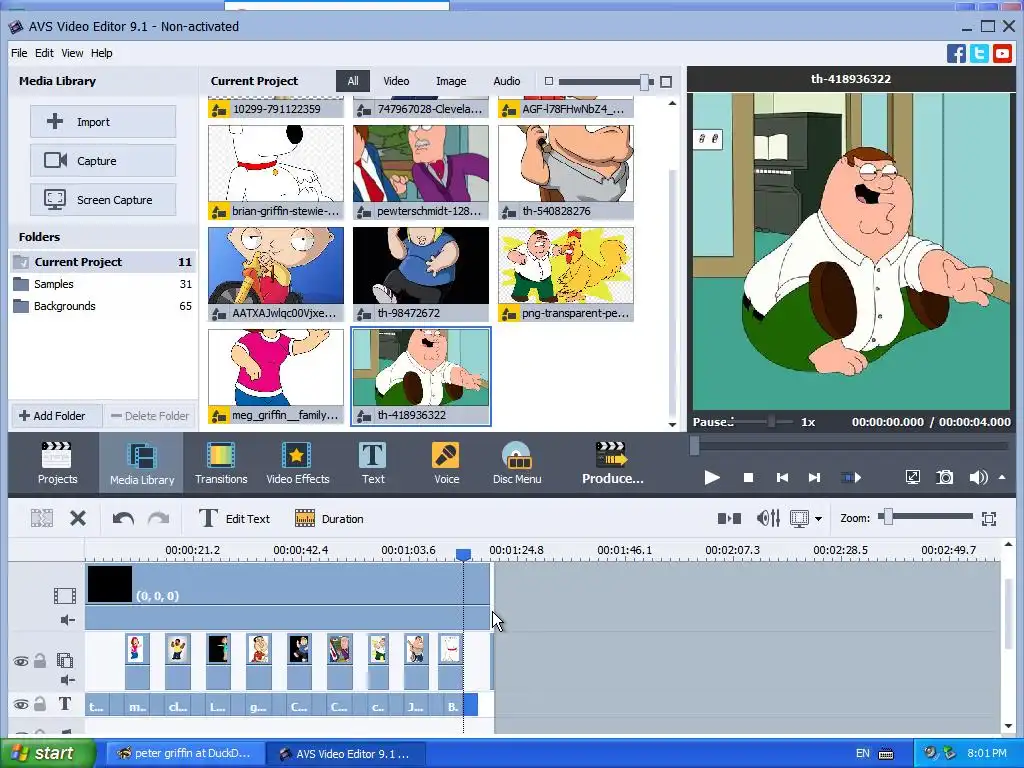Open the Projects panel
Screen dimensions: 1024x768
(57, 463)
